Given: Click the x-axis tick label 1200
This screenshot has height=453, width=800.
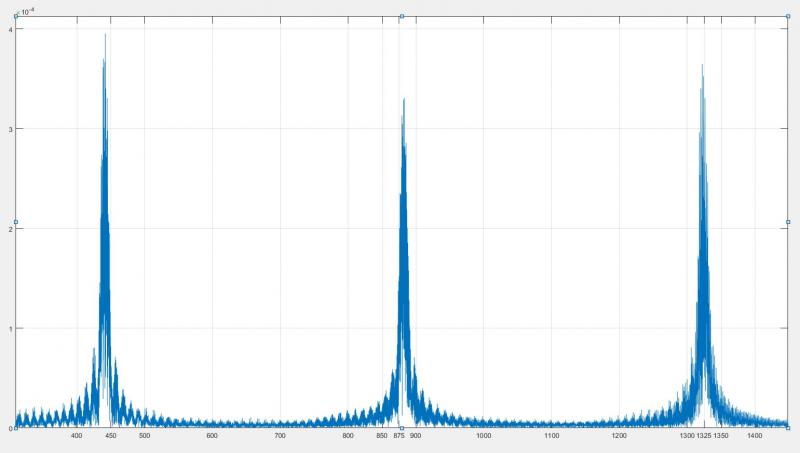Looking at the screenshot, I should [x=619, y=436].
